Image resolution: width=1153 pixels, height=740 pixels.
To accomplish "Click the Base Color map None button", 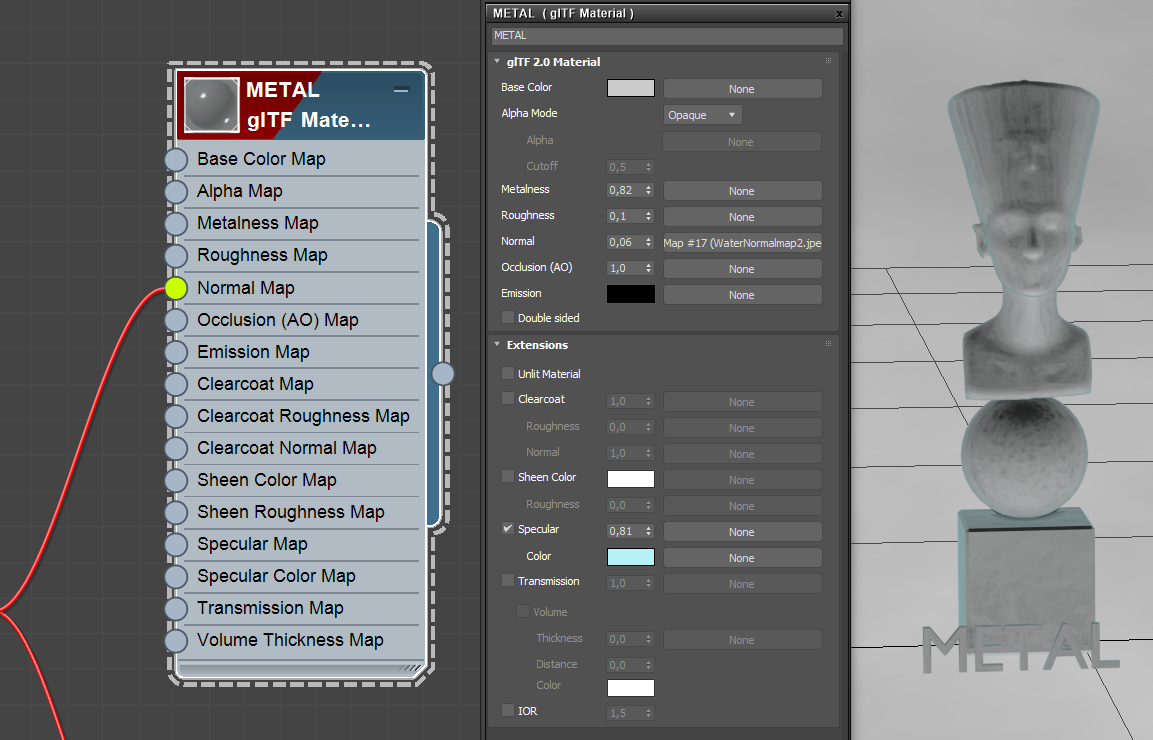I will 742,88.
